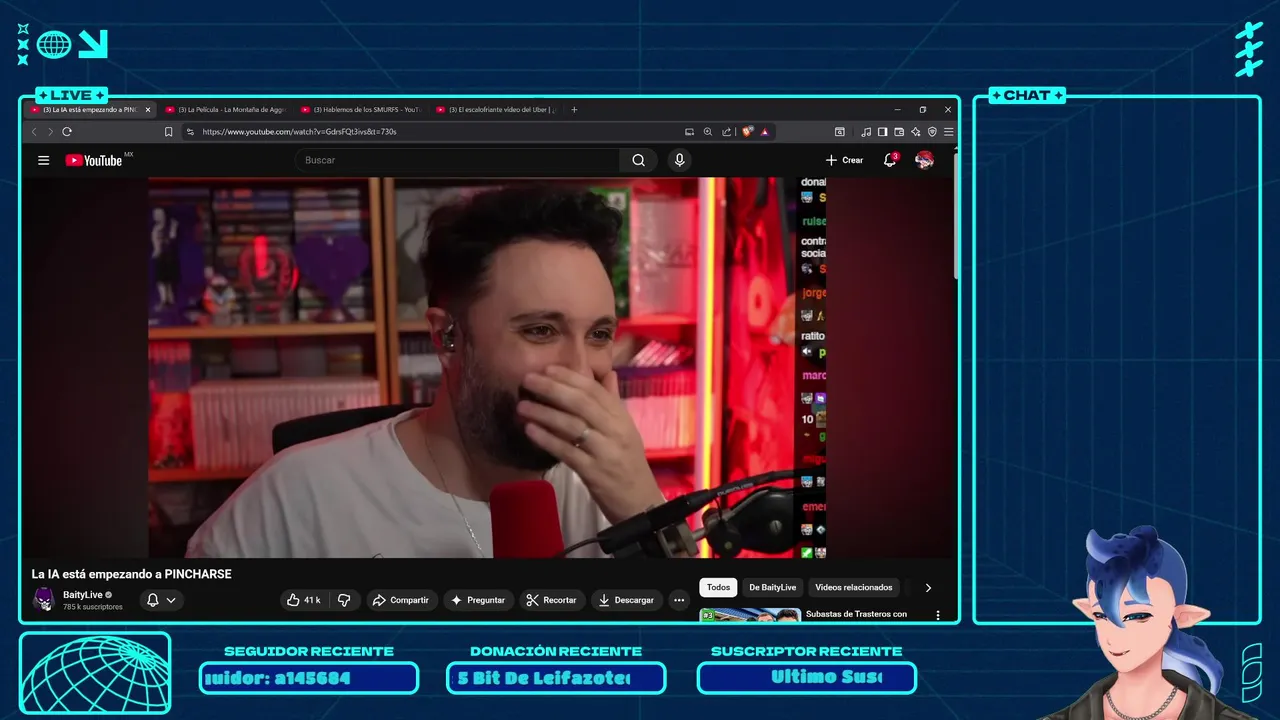
Task: Open the account avatar menu on YouTube
Action: [925, 160]
